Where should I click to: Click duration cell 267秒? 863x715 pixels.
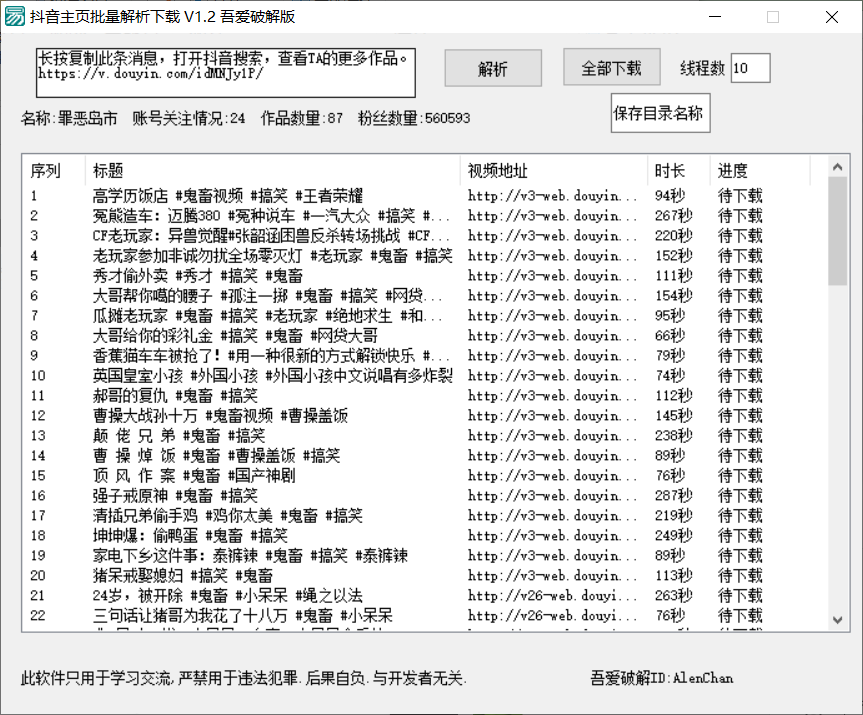click(x=673, y=216)
